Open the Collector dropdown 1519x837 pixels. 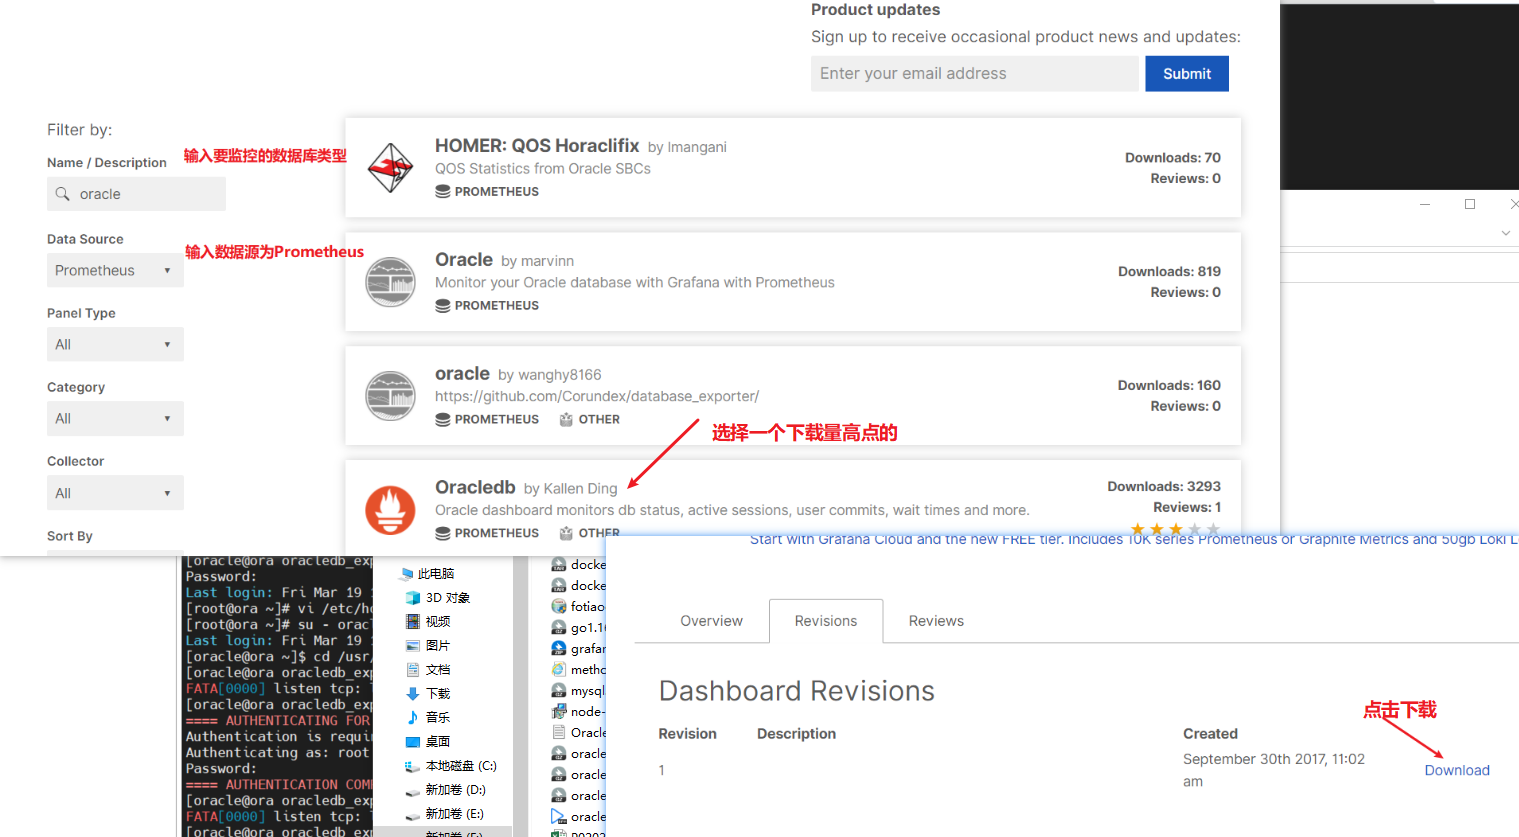(x=115, y=492)
